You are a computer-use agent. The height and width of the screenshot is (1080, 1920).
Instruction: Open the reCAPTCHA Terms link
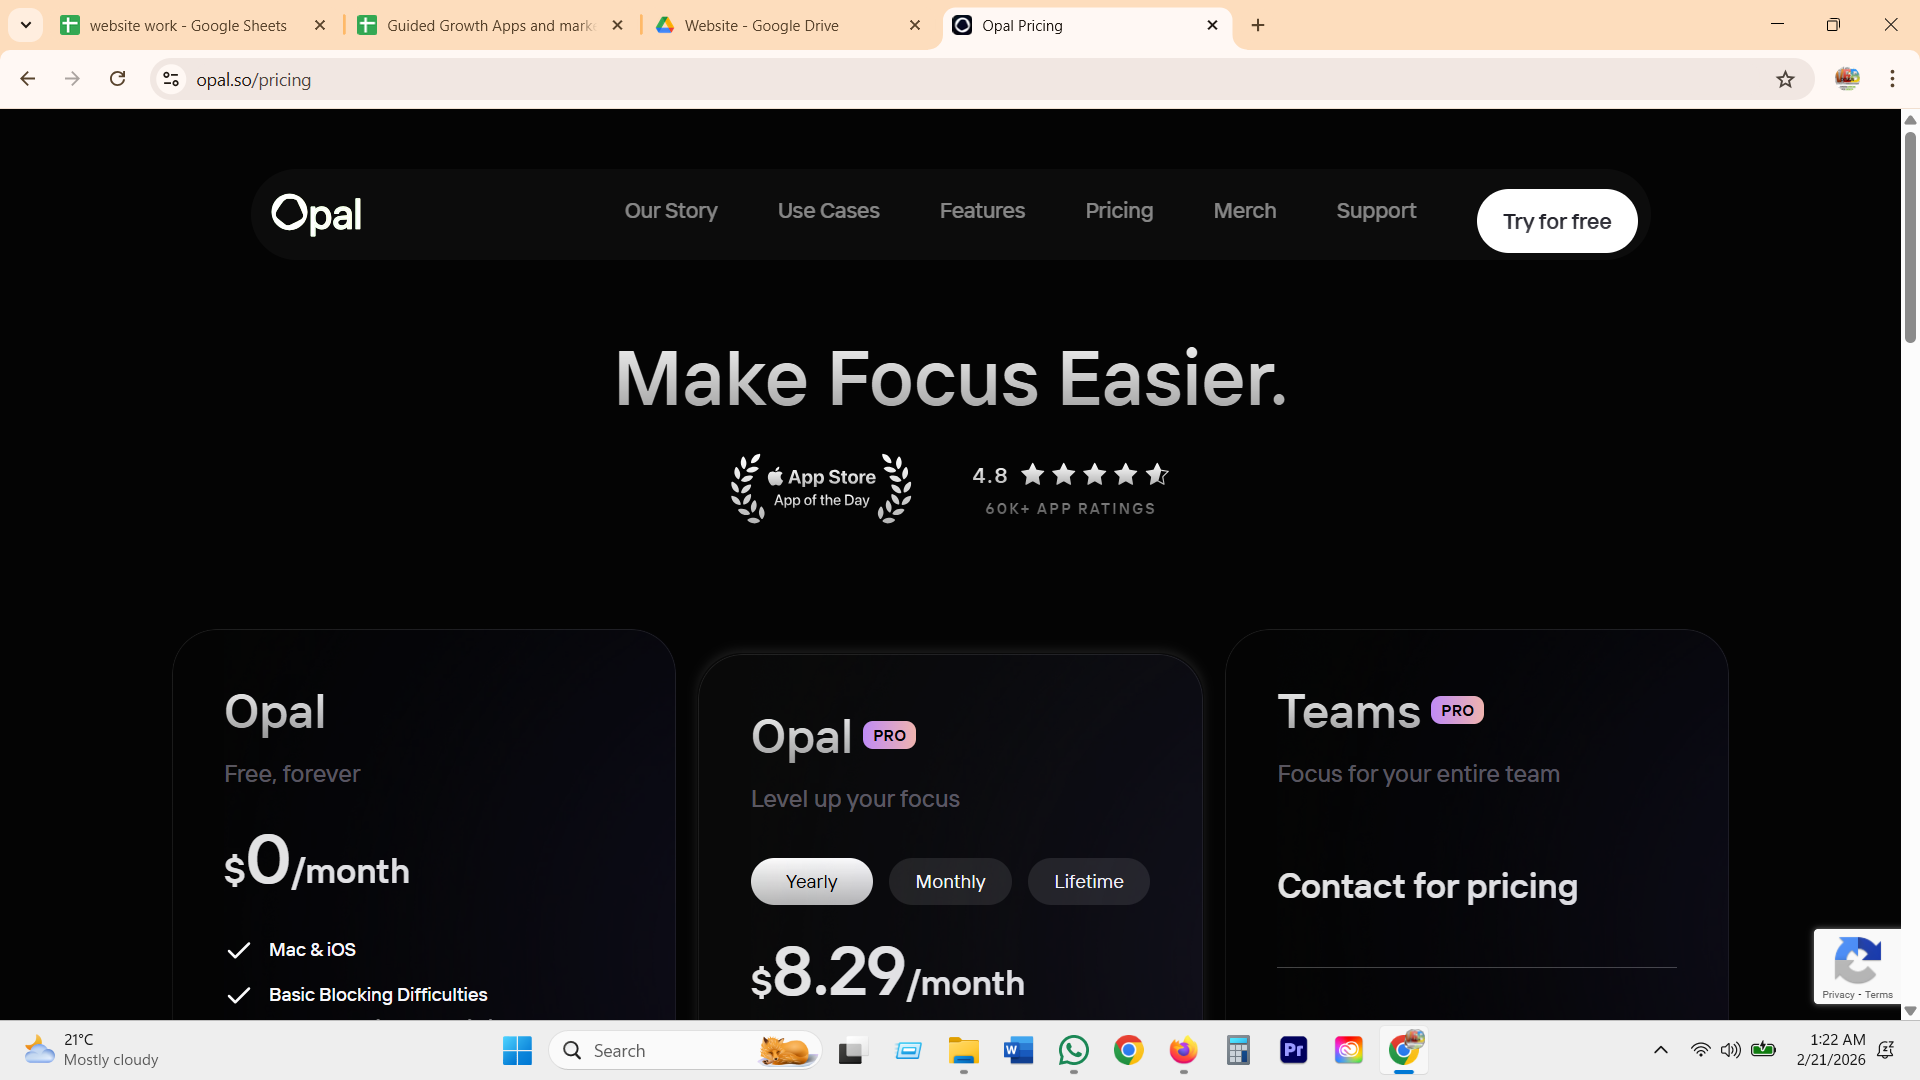1879,995
